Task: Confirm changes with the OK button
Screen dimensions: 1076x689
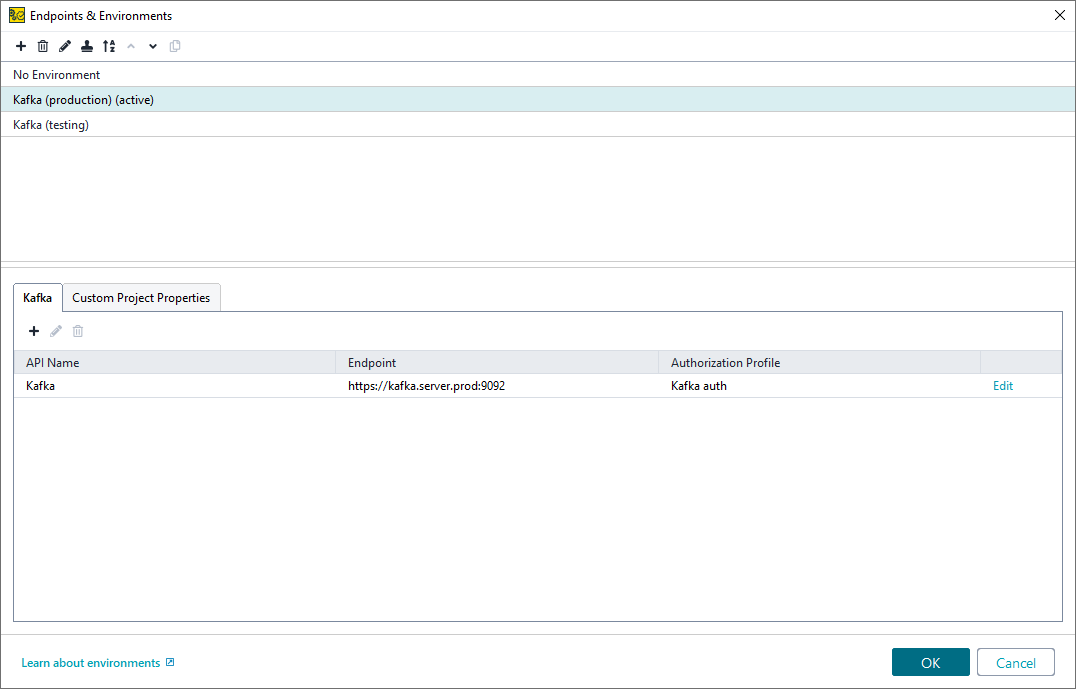Action: click(x=931, y=662)
